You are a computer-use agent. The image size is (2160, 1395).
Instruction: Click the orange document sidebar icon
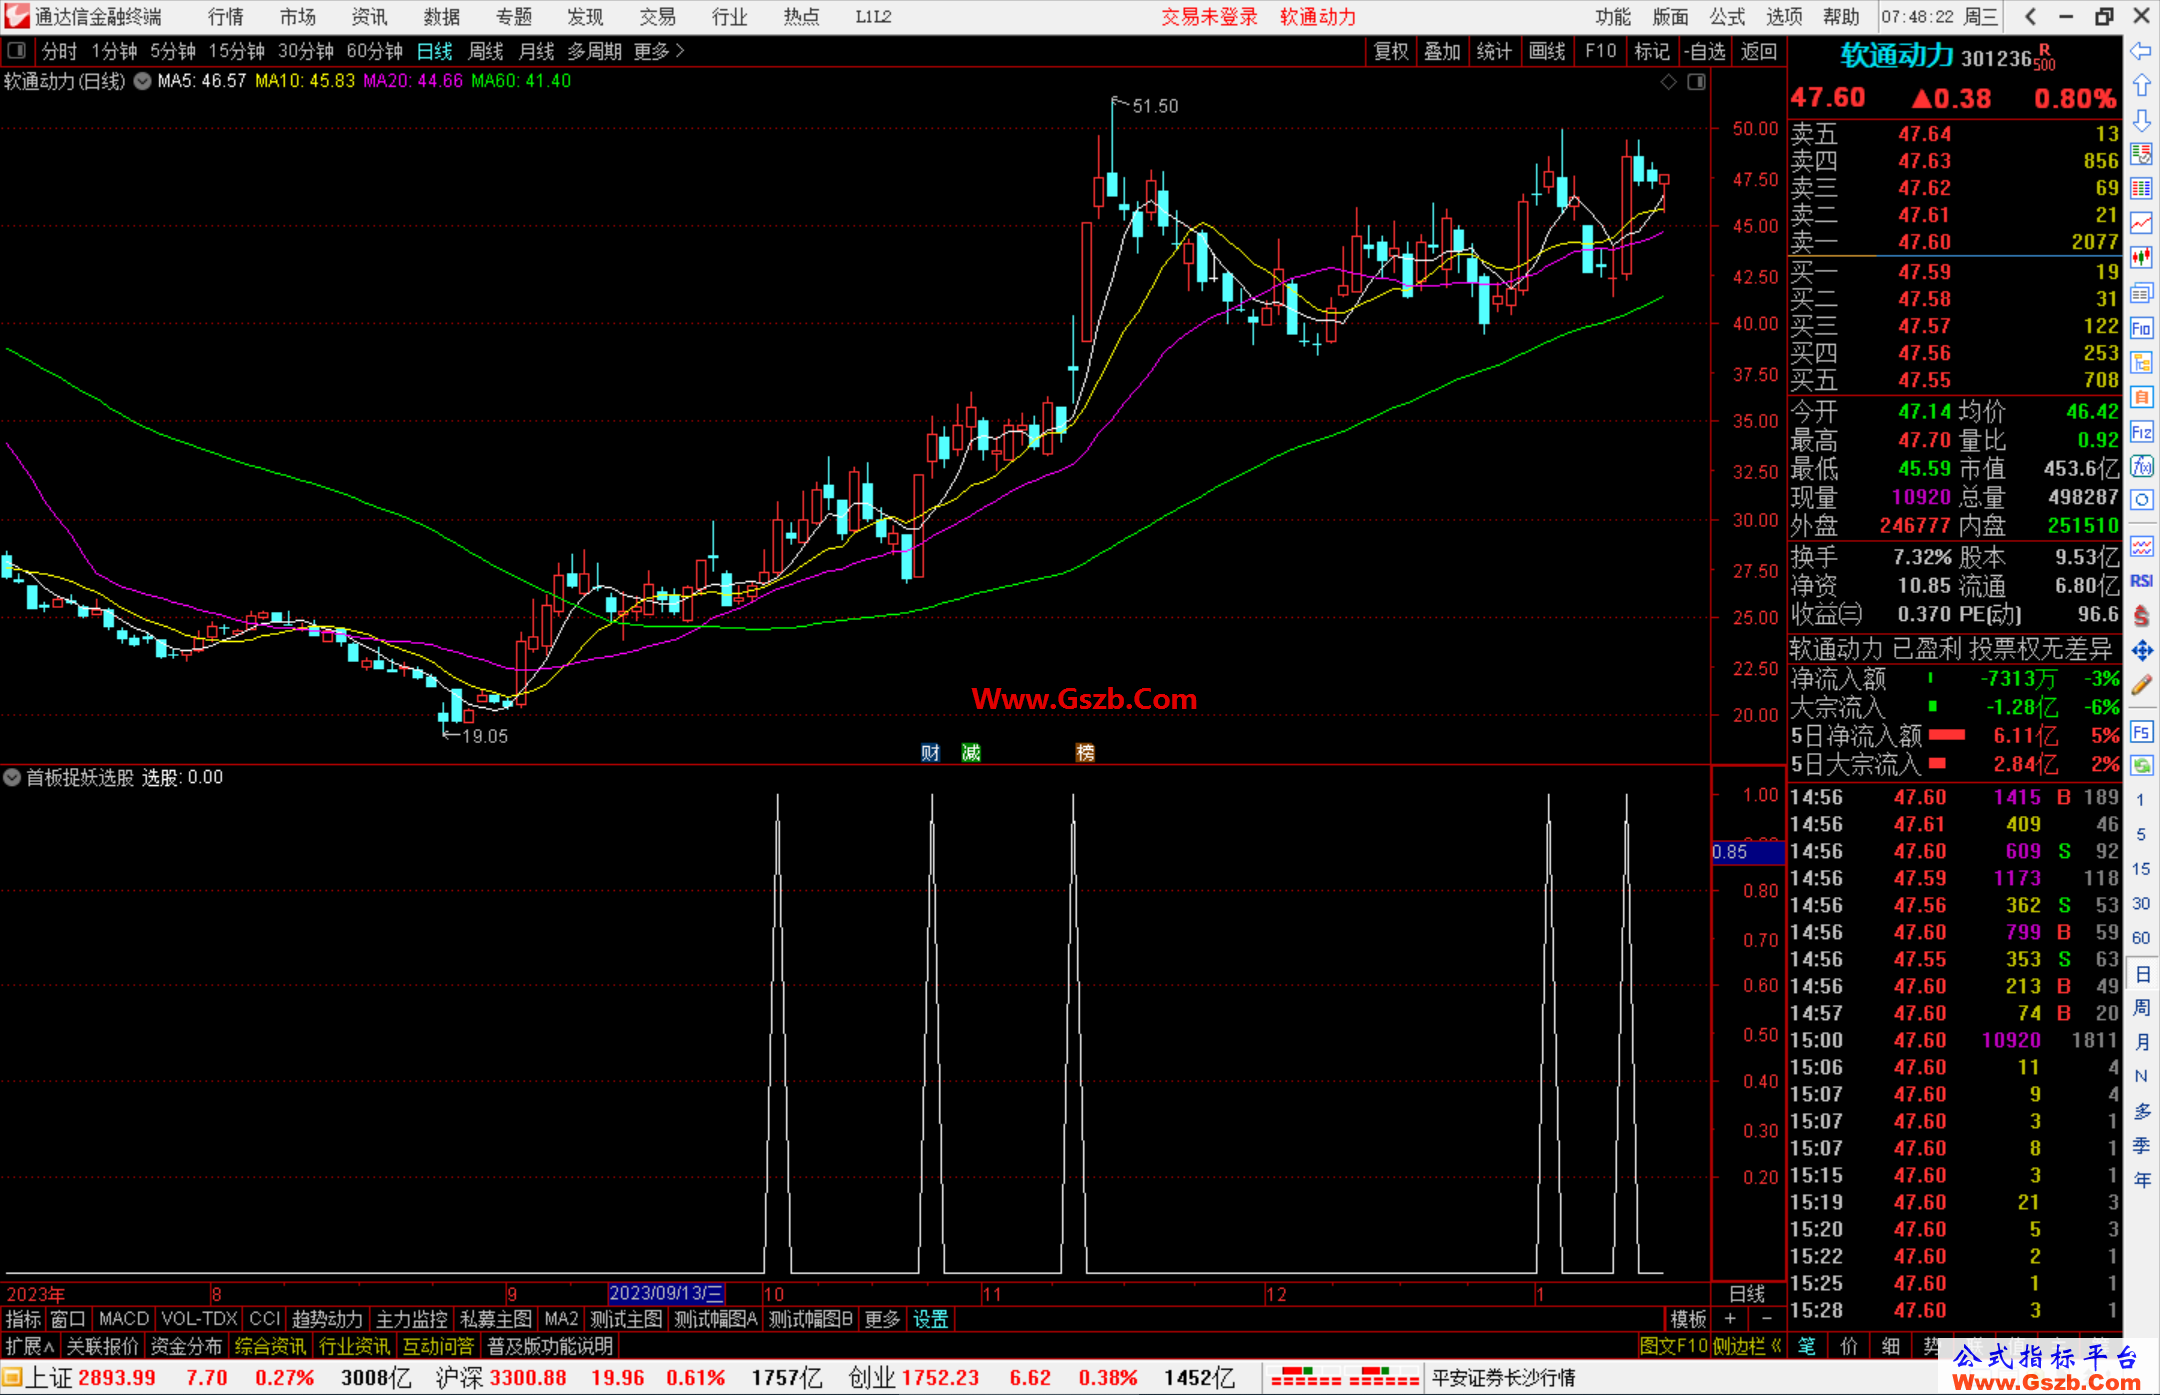point(2141,397)
